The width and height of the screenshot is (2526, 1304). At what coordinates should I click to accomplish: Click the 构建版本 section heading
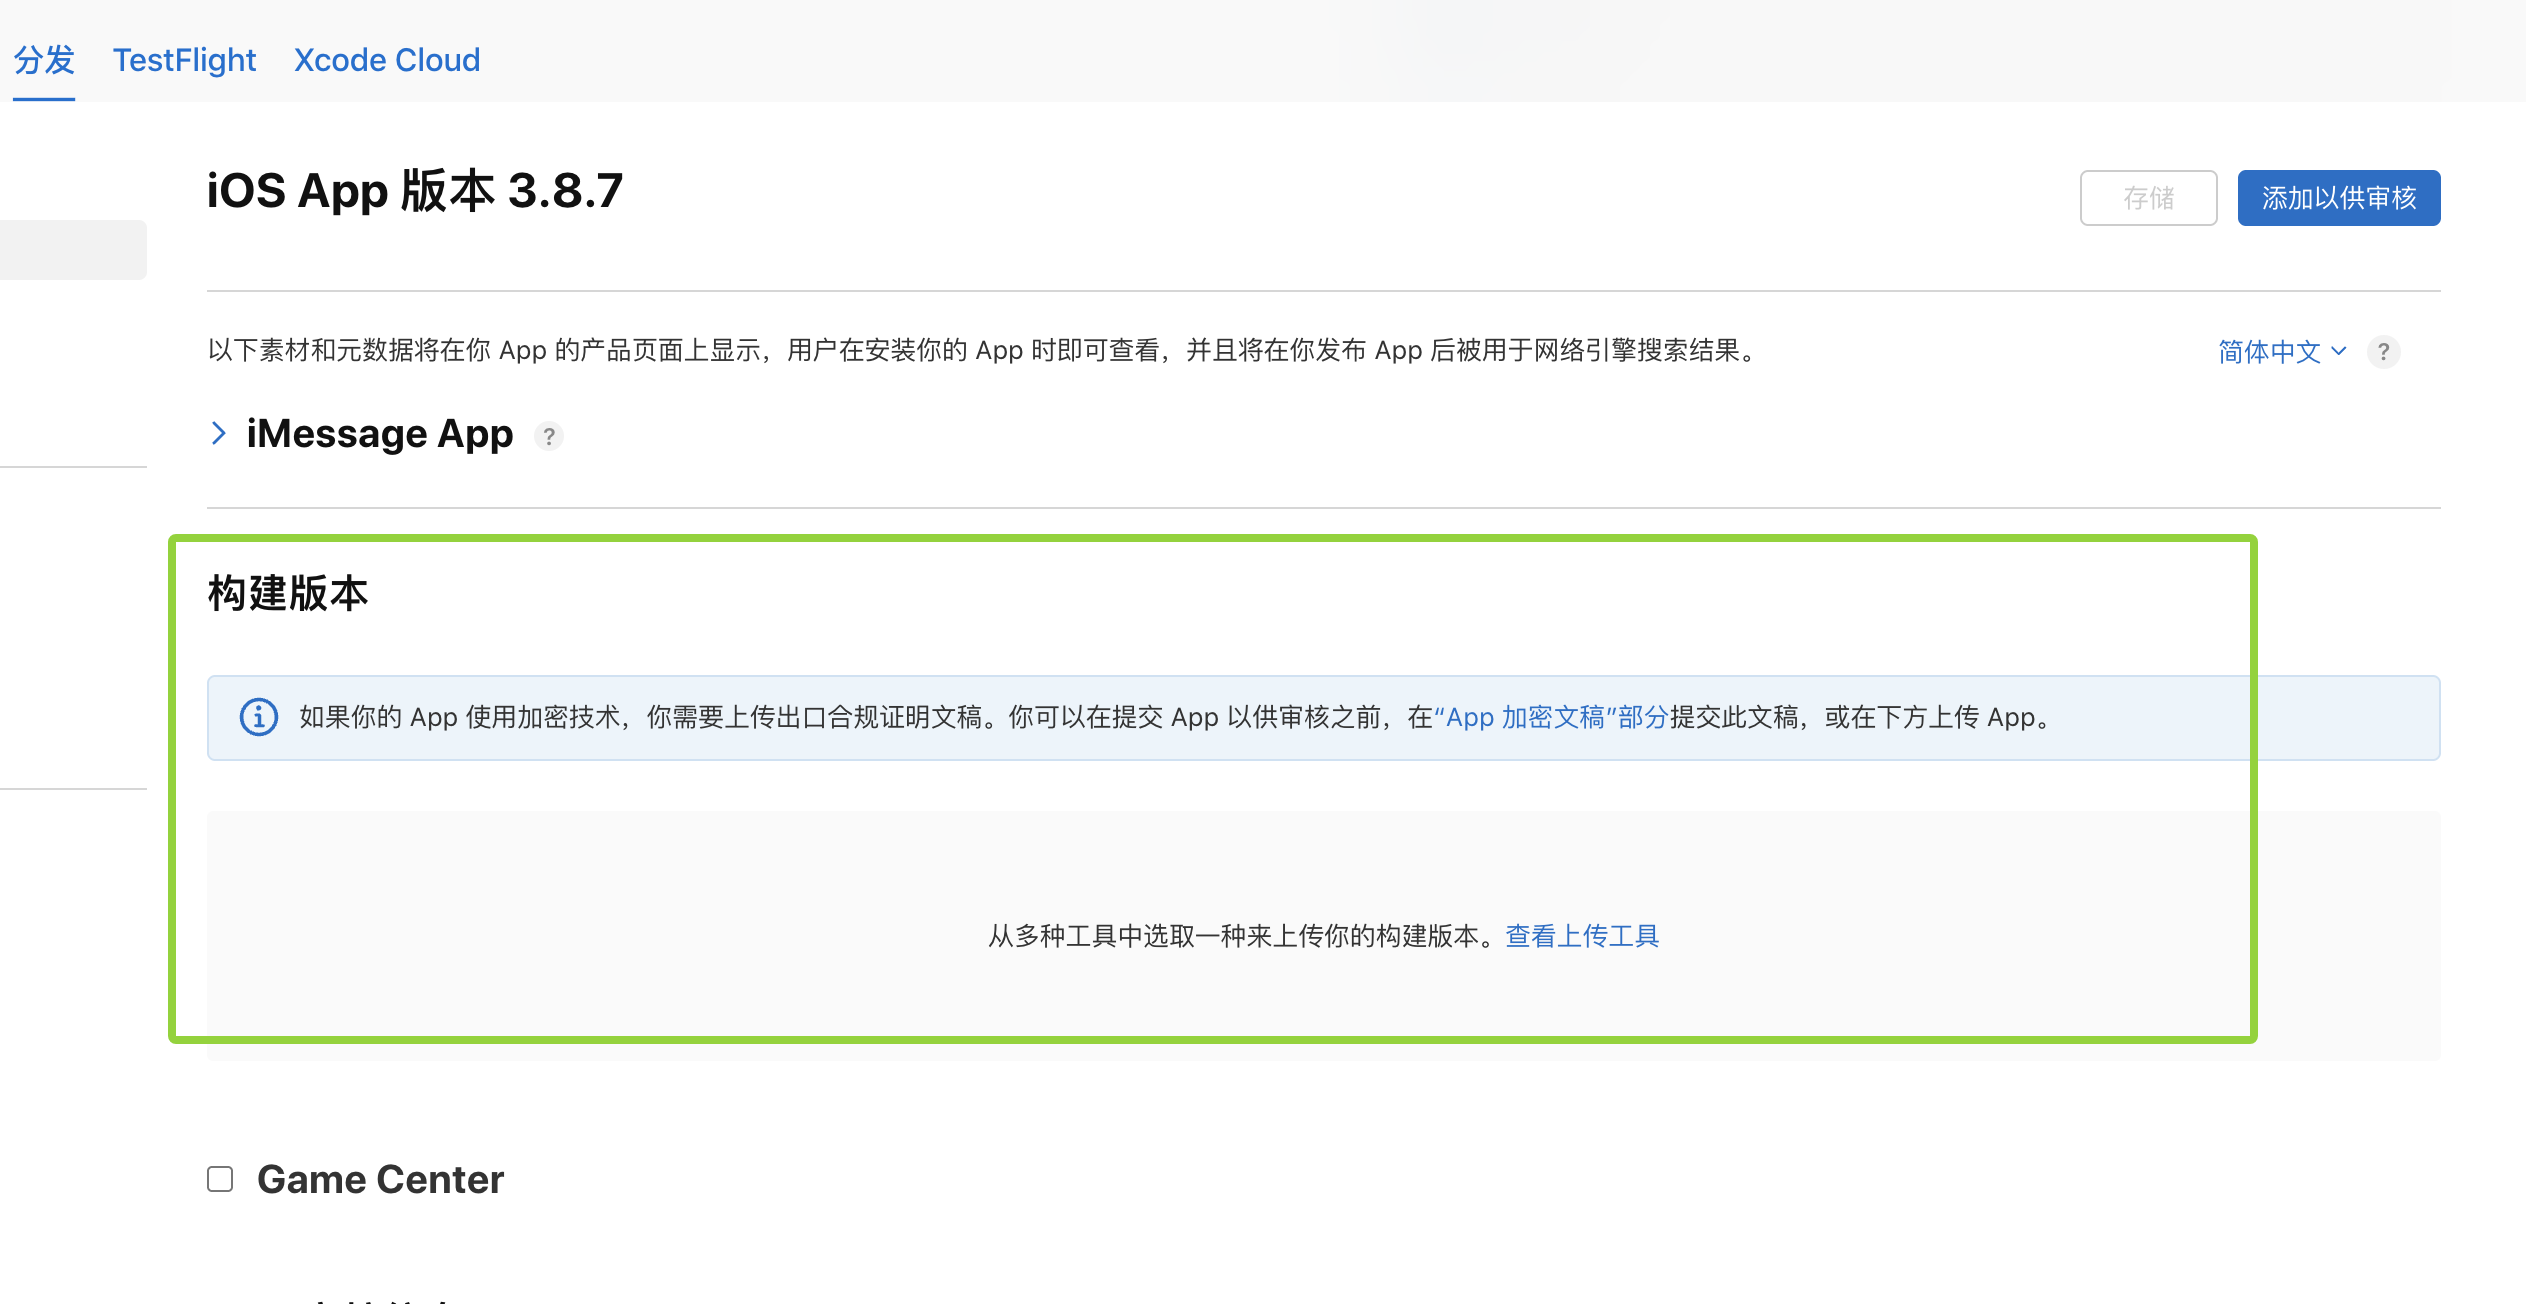tap(288, 593)
